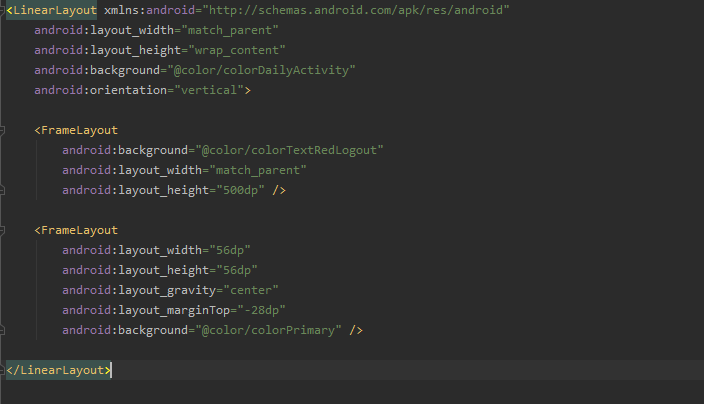704x404 pixels.
Task: Click the "@color/colorPrimary" background value
Action: point(268,330)
